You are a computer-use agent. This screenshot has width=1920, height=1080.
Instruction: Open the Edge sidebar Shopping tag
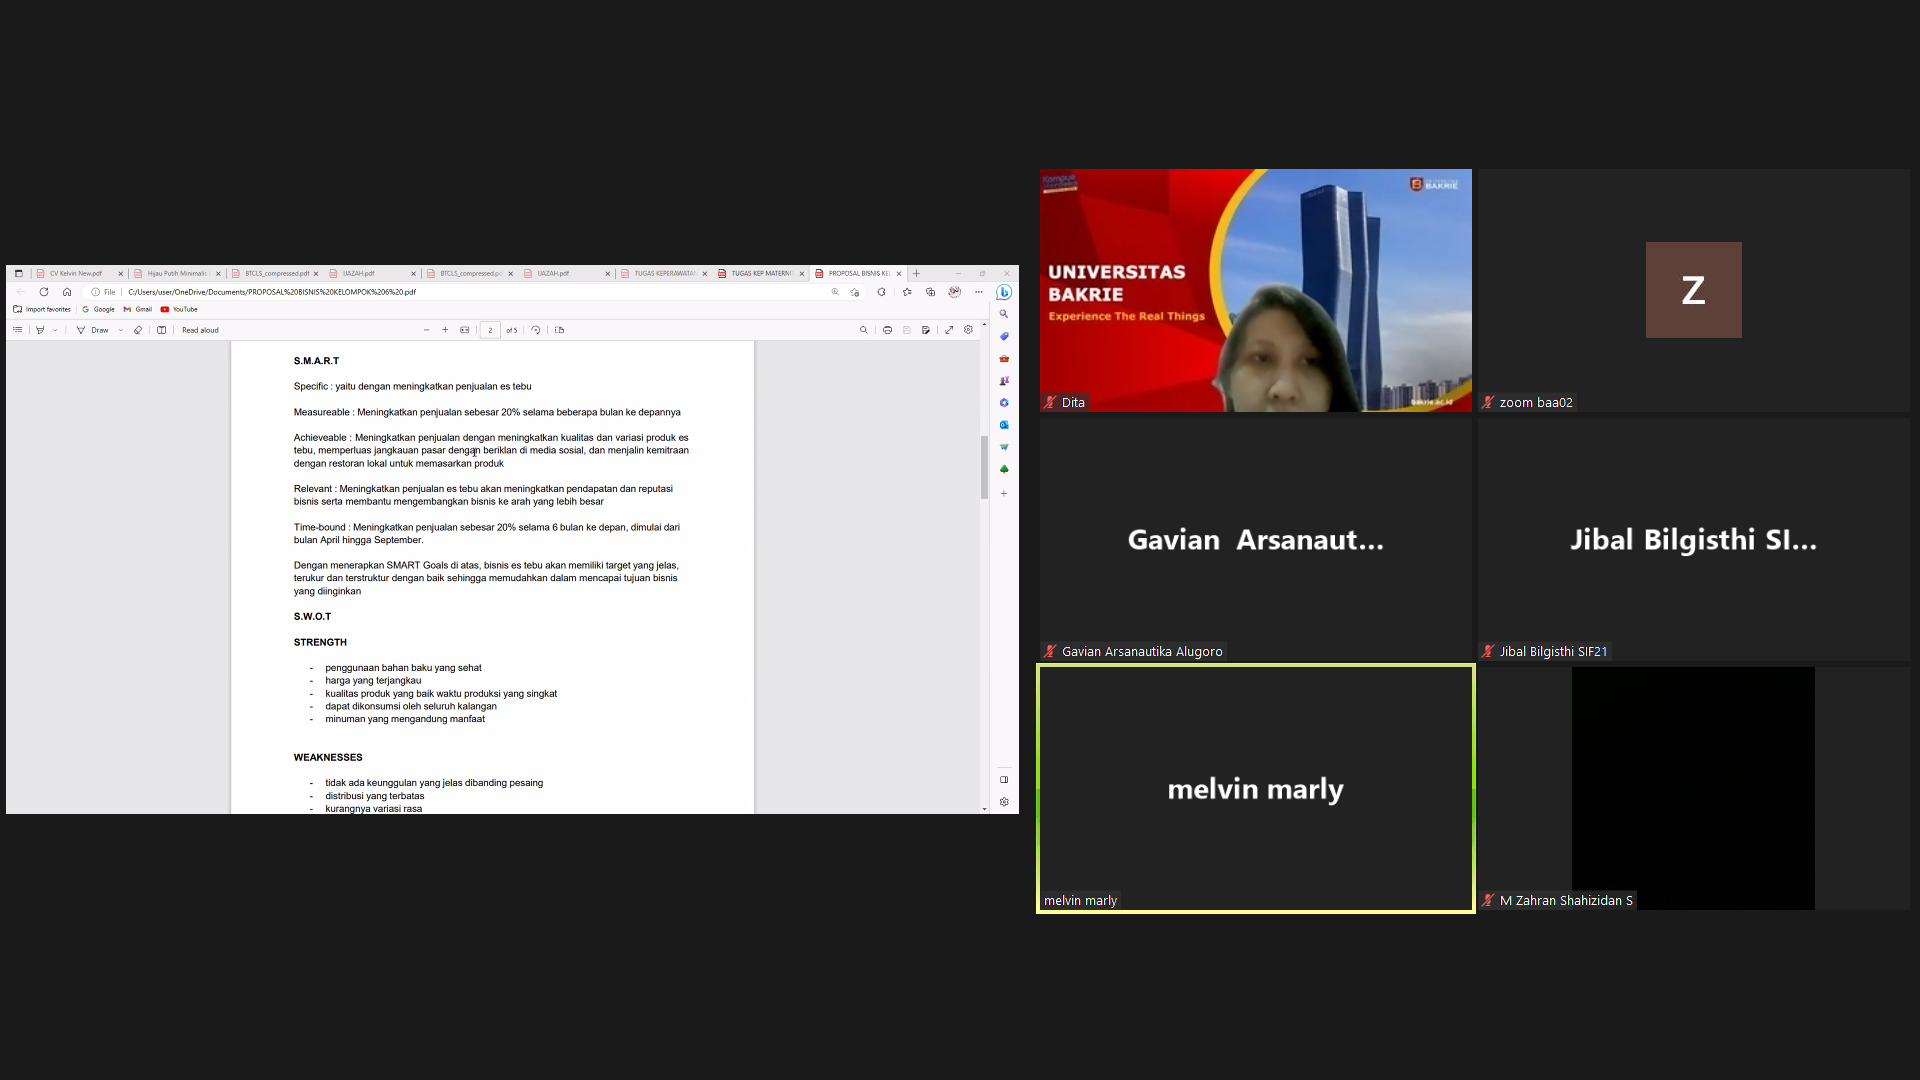pyautogui.click(x=1004, y=336)
